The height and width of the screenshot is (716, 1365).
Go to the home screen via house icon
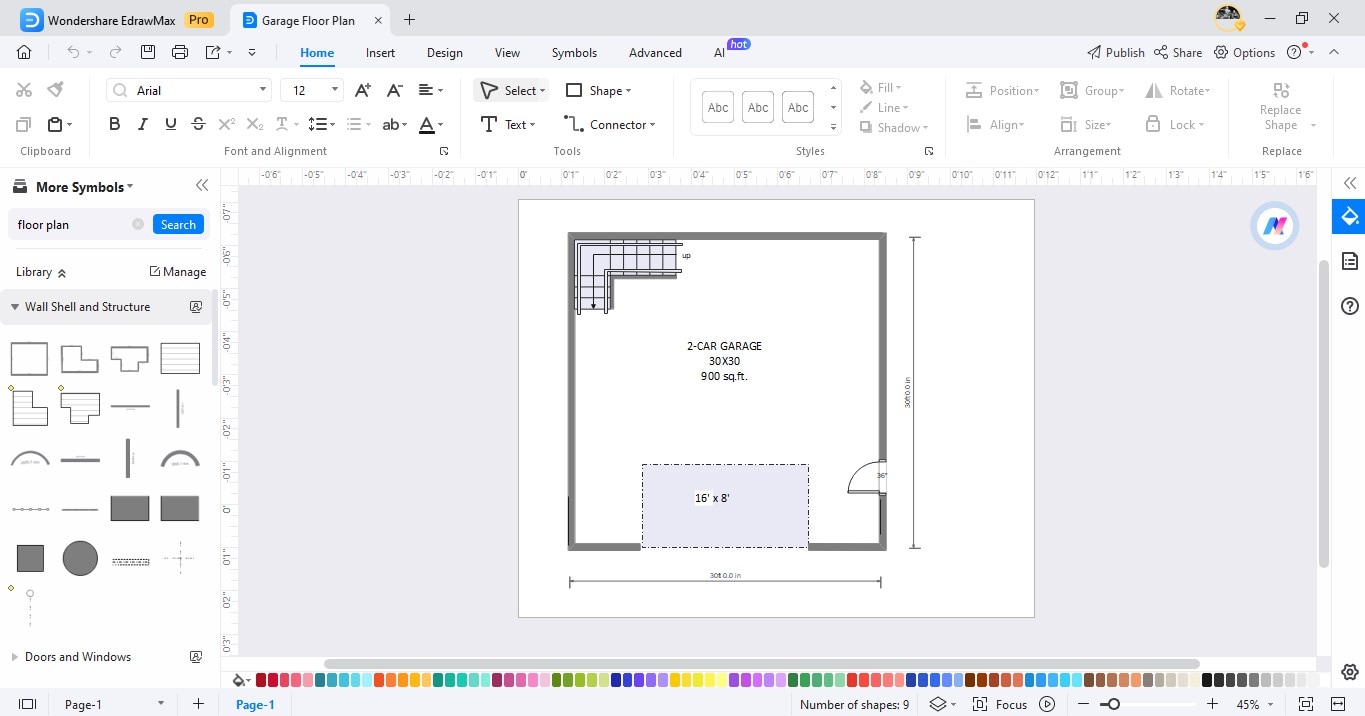point(24,52)
